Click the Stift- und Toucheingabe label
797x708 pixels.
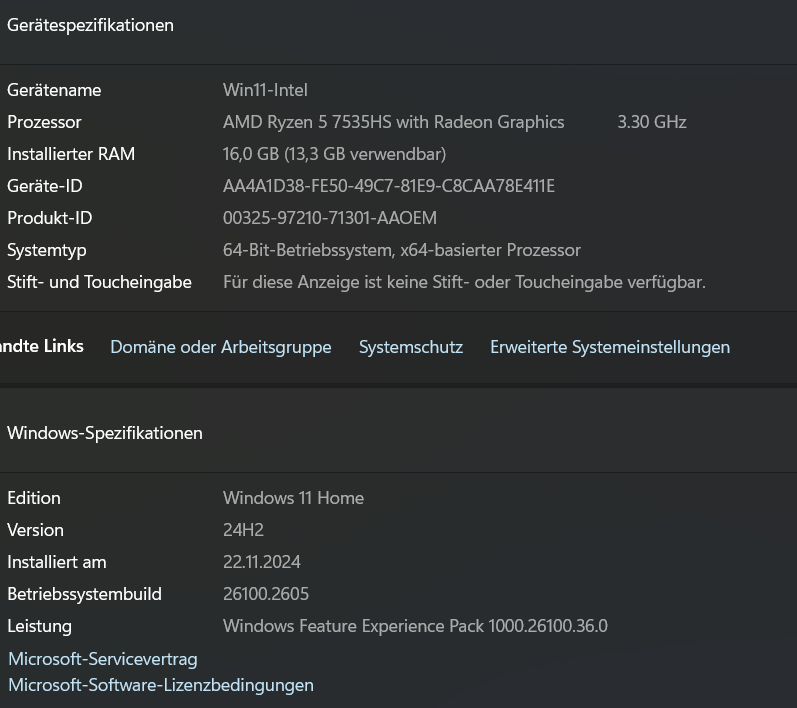tap(99, 282)
